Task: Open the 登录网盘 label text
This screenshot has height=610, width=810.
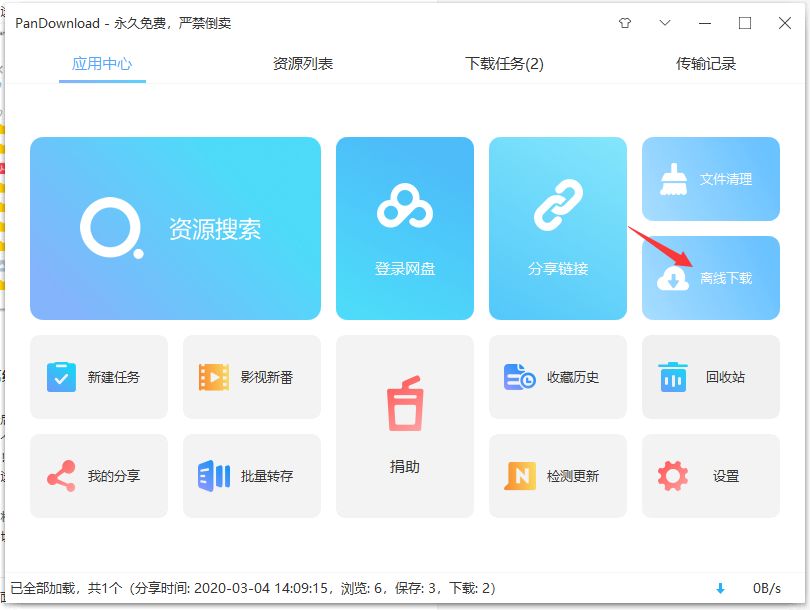Action: point(404,269)
